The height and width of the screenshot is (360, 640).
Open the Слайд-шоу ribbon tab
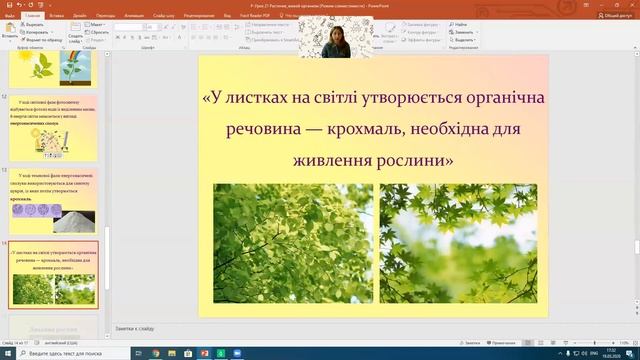coord(164,16)
